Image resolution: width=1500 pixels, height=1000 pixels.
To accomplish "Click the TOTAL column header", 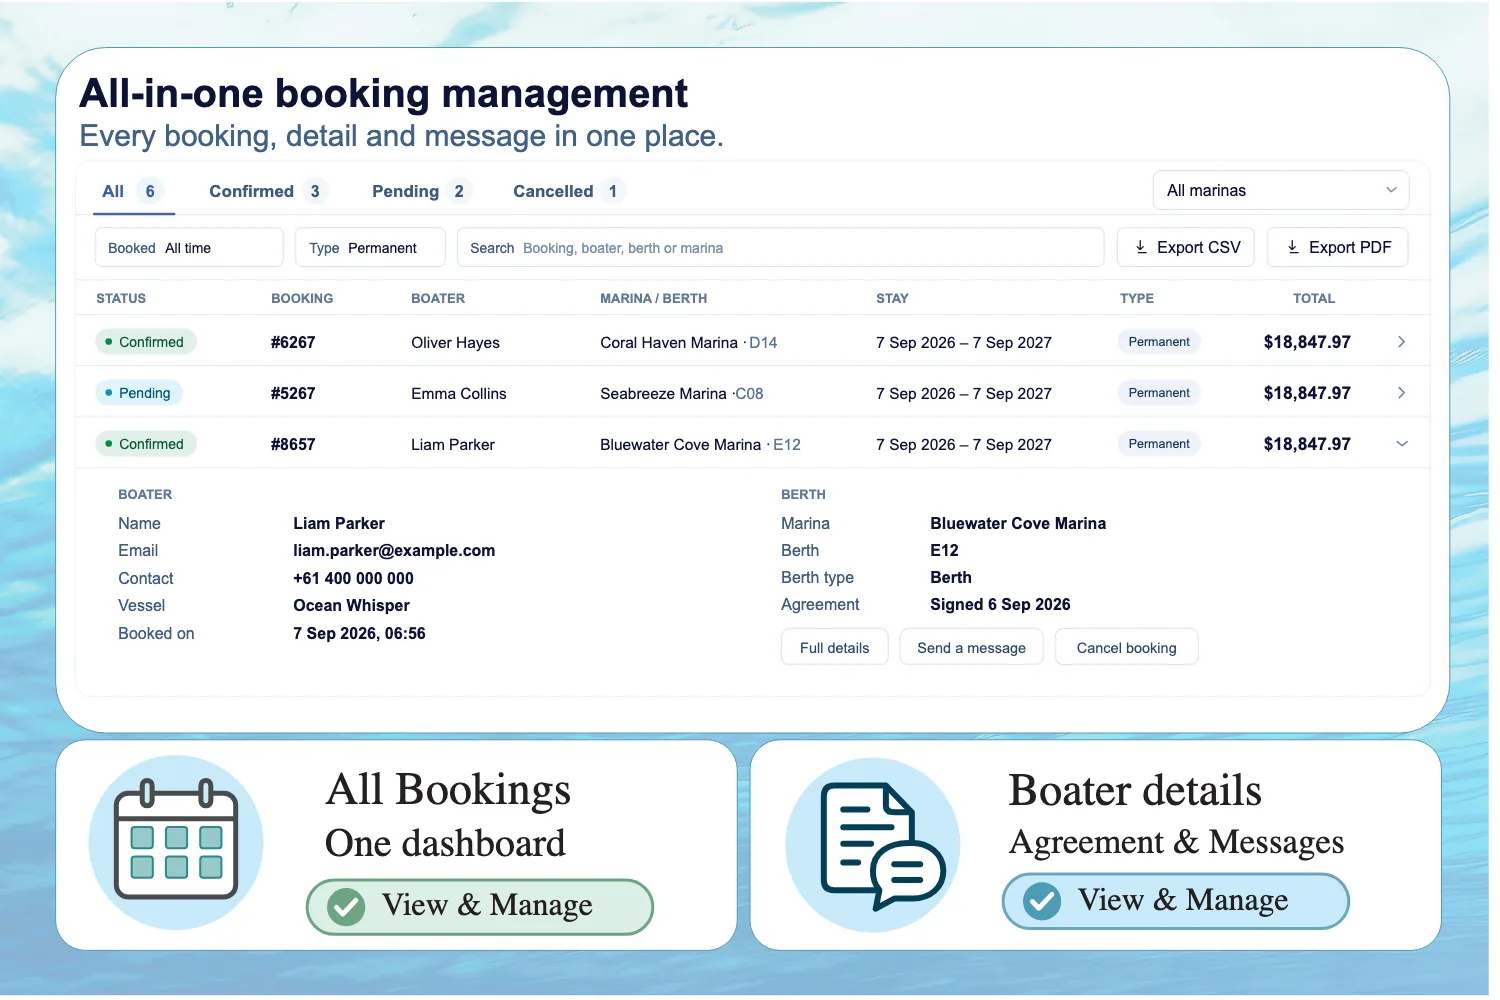I will (x=1314, y=298).
